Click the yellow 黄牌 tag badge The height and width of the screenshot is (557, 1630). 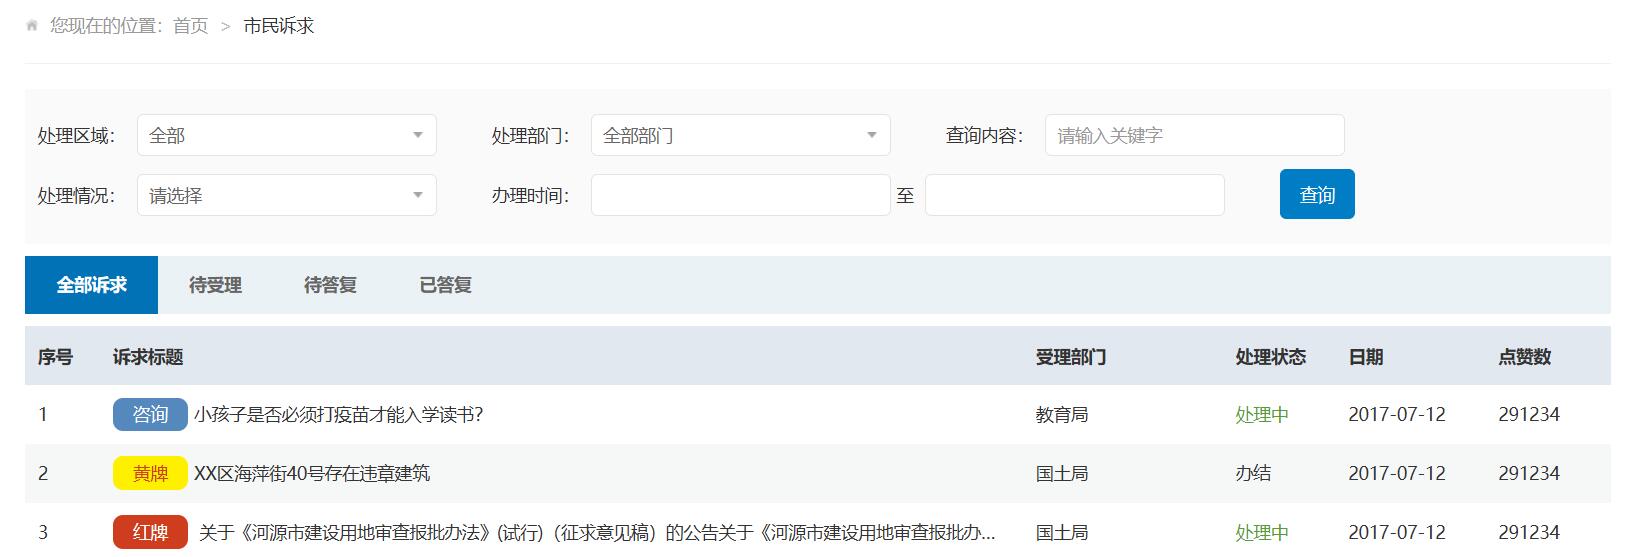(150, 473)
